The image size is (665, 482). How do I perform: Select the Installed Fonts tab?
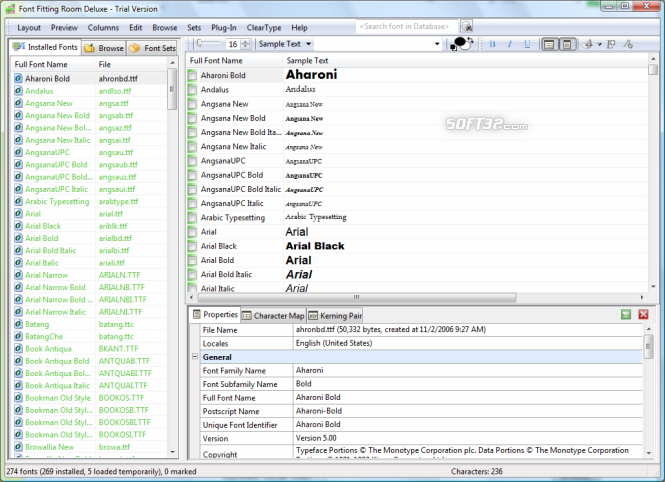point(45,47)
